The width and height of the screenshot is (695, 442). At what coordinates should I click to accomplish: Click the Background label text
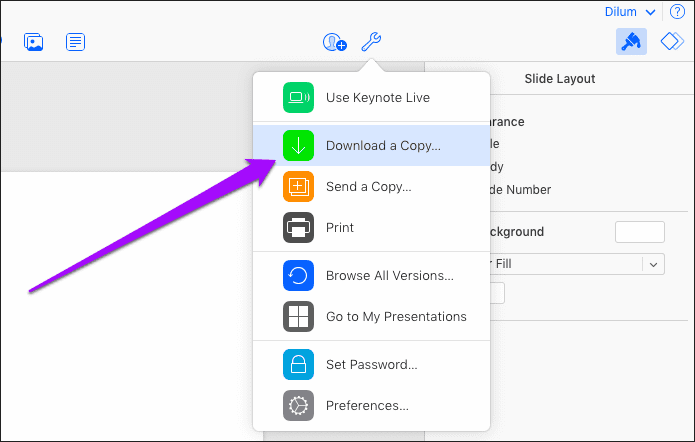tap(517, 232)
